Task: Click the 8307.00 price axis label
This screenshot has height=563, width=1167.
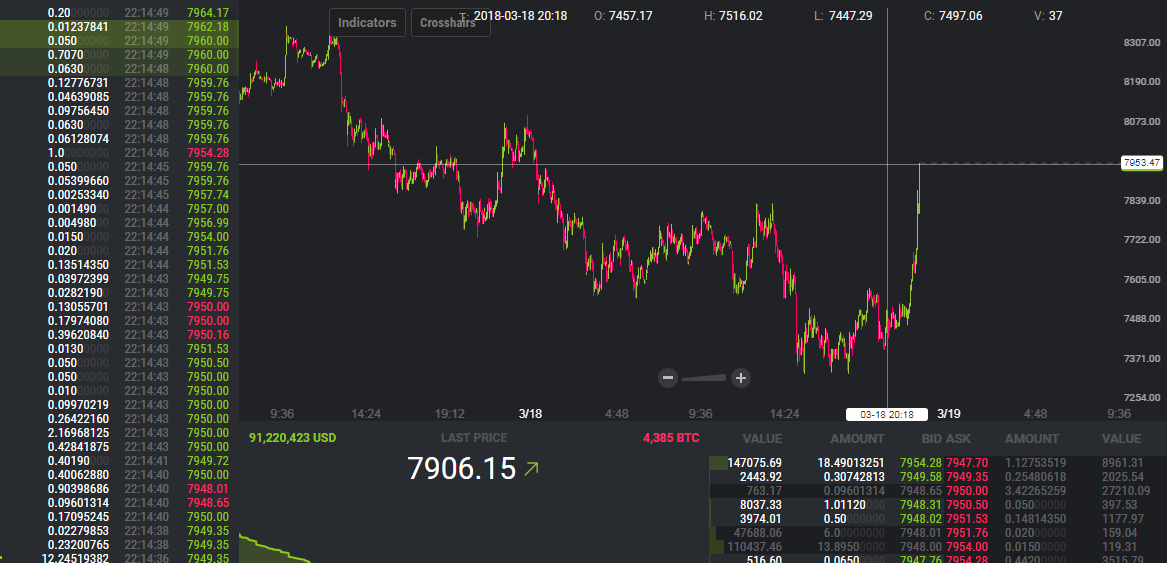Action: click(x=1140, y=43)
